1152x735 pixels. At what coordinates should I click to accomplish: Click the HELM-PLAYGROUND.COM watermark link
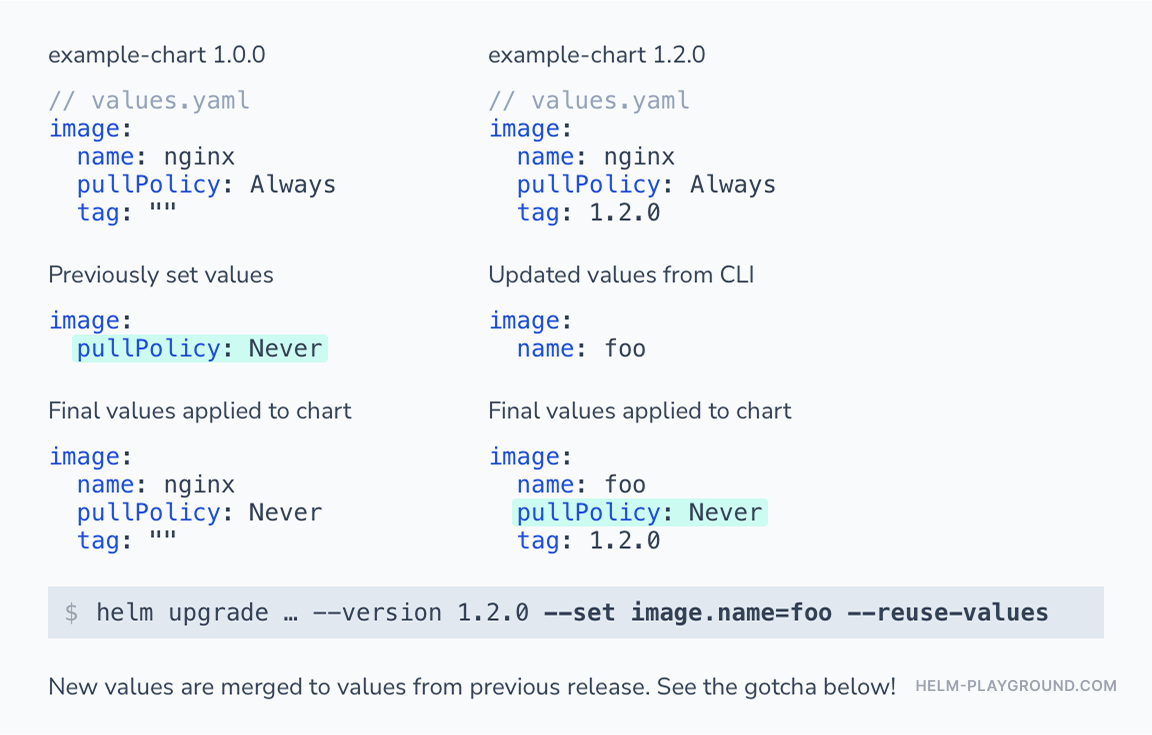coord(1015,686)
